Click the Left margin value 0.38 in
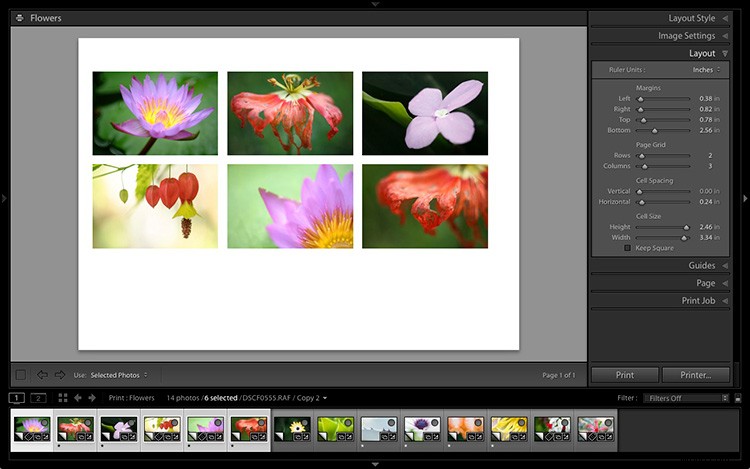The width and height of the screenshot is (750, 469). pyautogui.click(x=709, y=98)
